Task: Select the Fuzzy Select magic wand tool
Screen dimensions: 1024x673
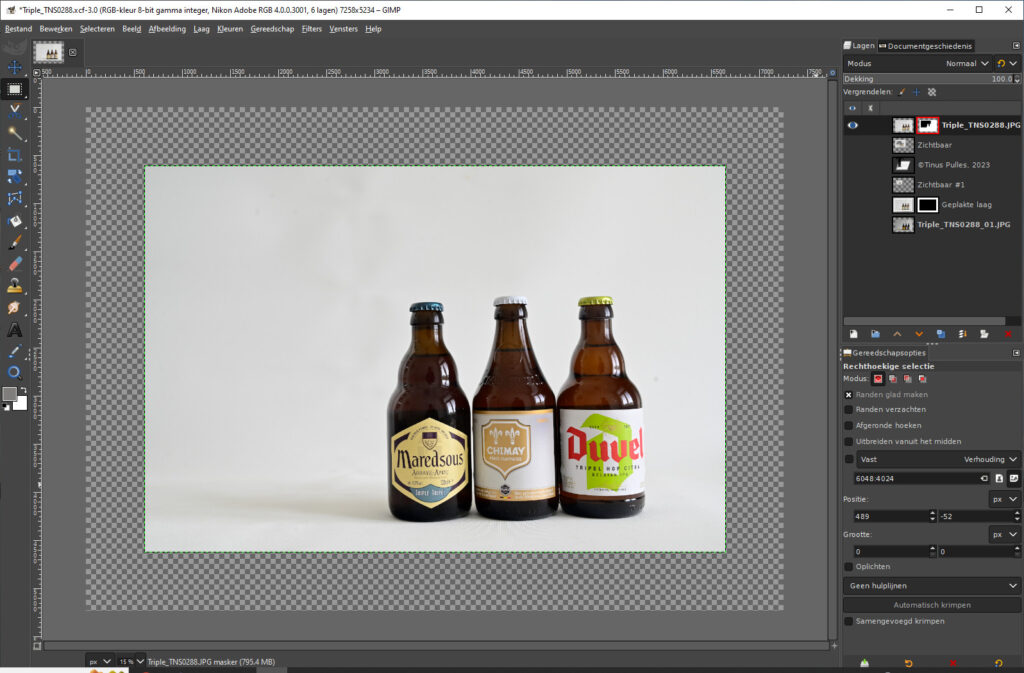Action: [14, 133]
